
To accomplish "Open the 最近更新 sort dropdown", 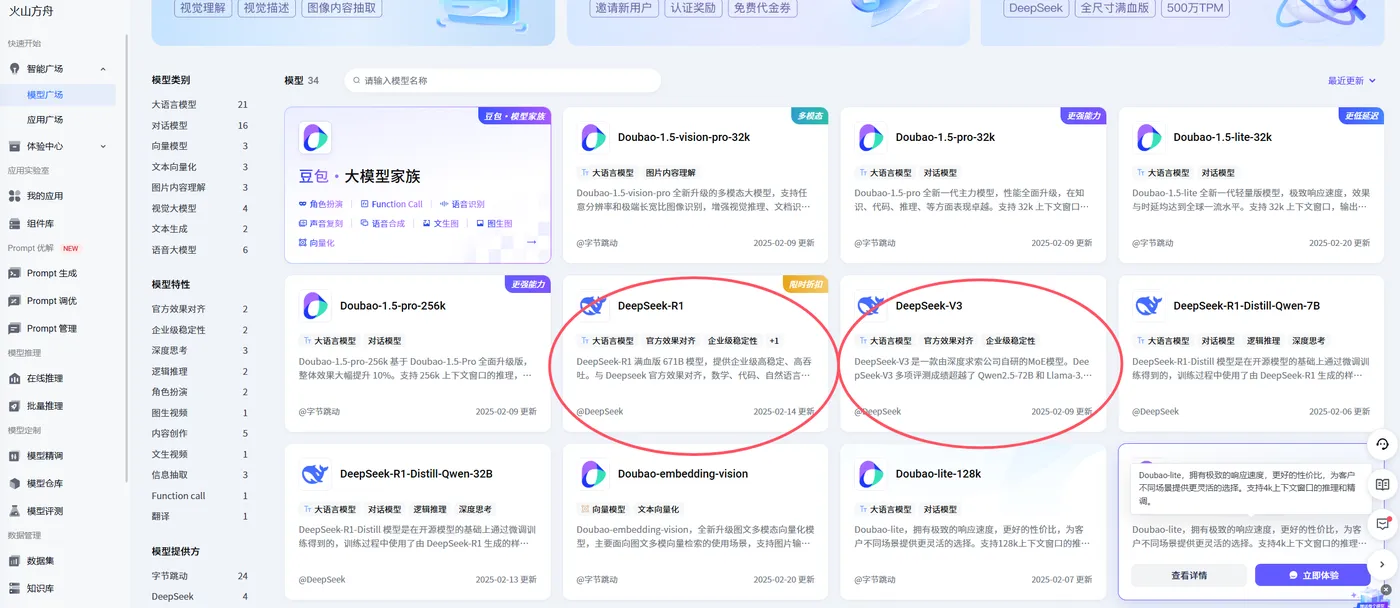I will (x=1351, y=80).
